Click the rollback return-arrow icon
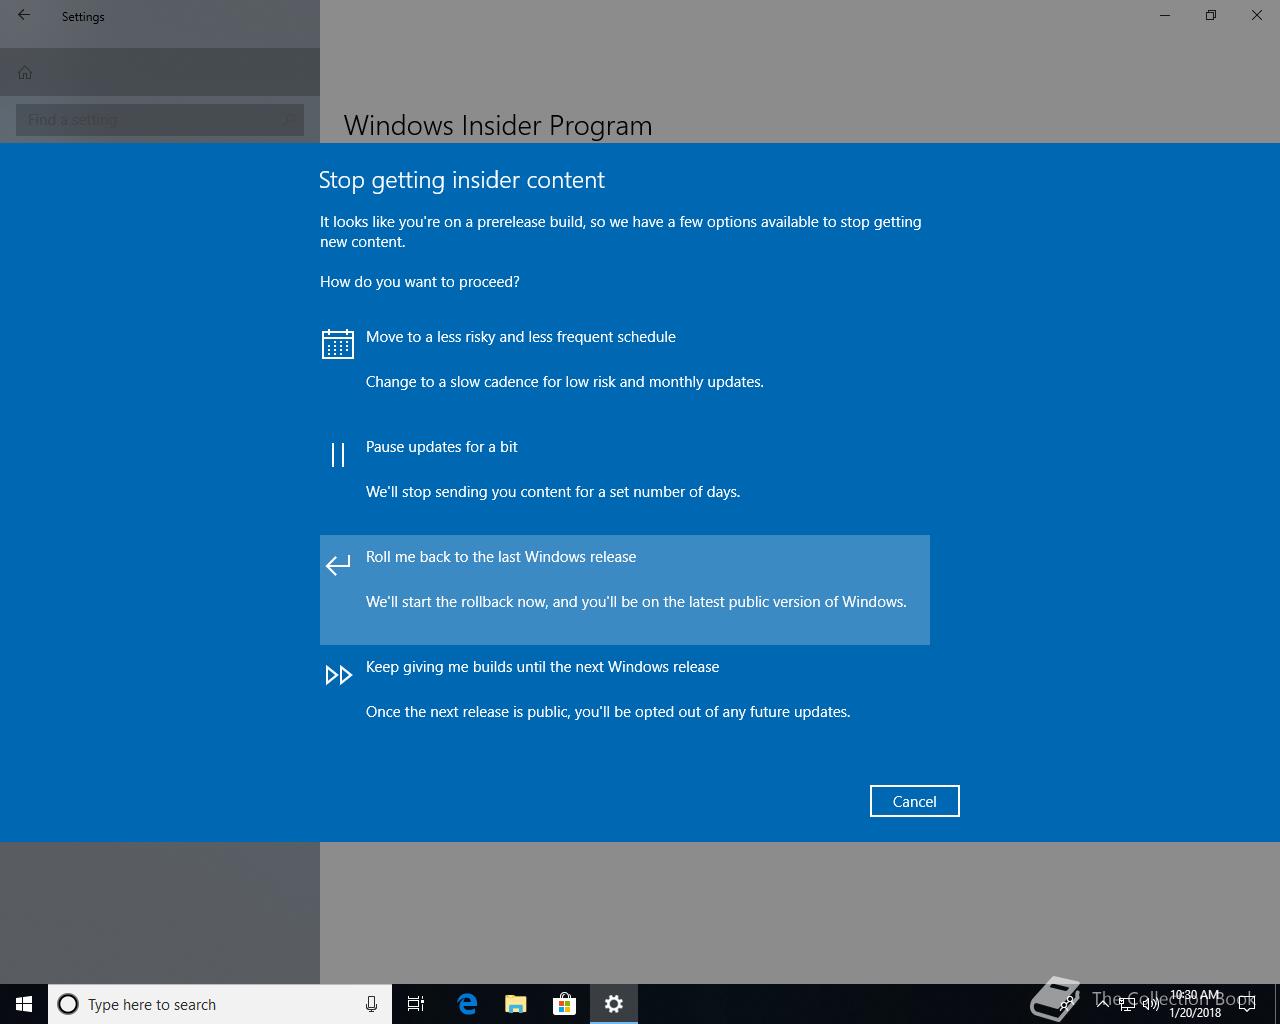This screenshot has height=1024, width=1280. (338, 565)
